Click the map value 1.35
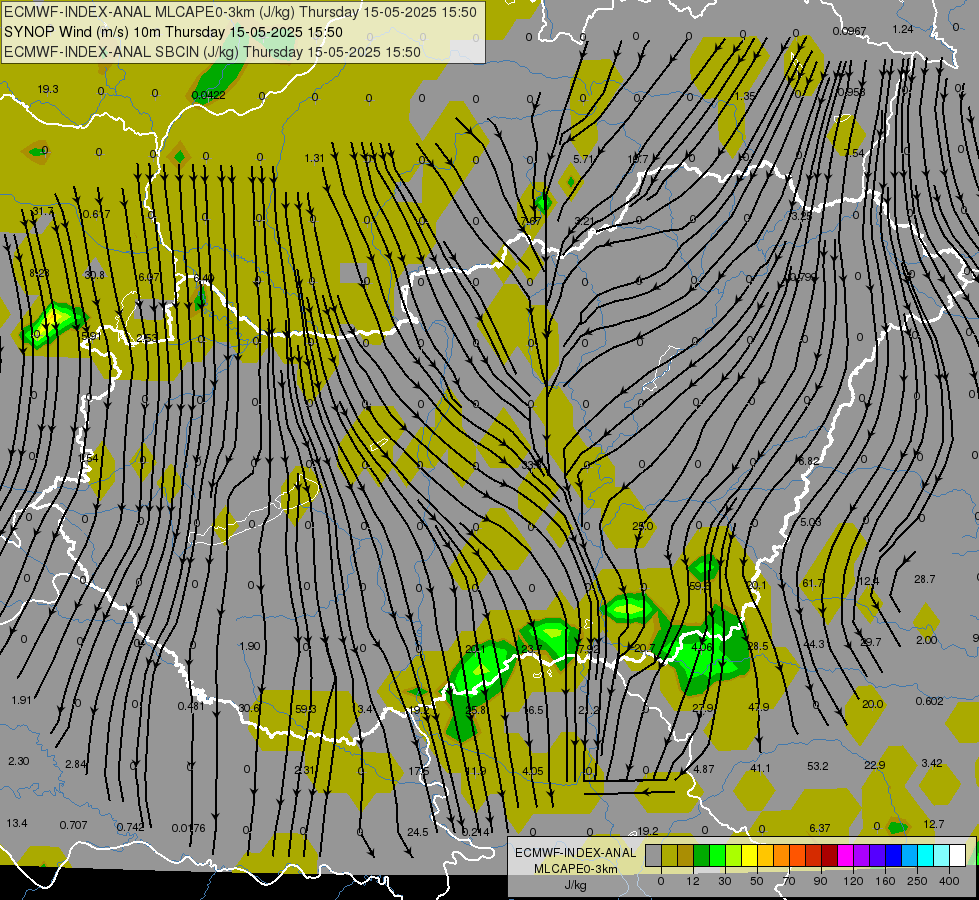The height and width of the screenshot is (900, 979). coord(745,96)
